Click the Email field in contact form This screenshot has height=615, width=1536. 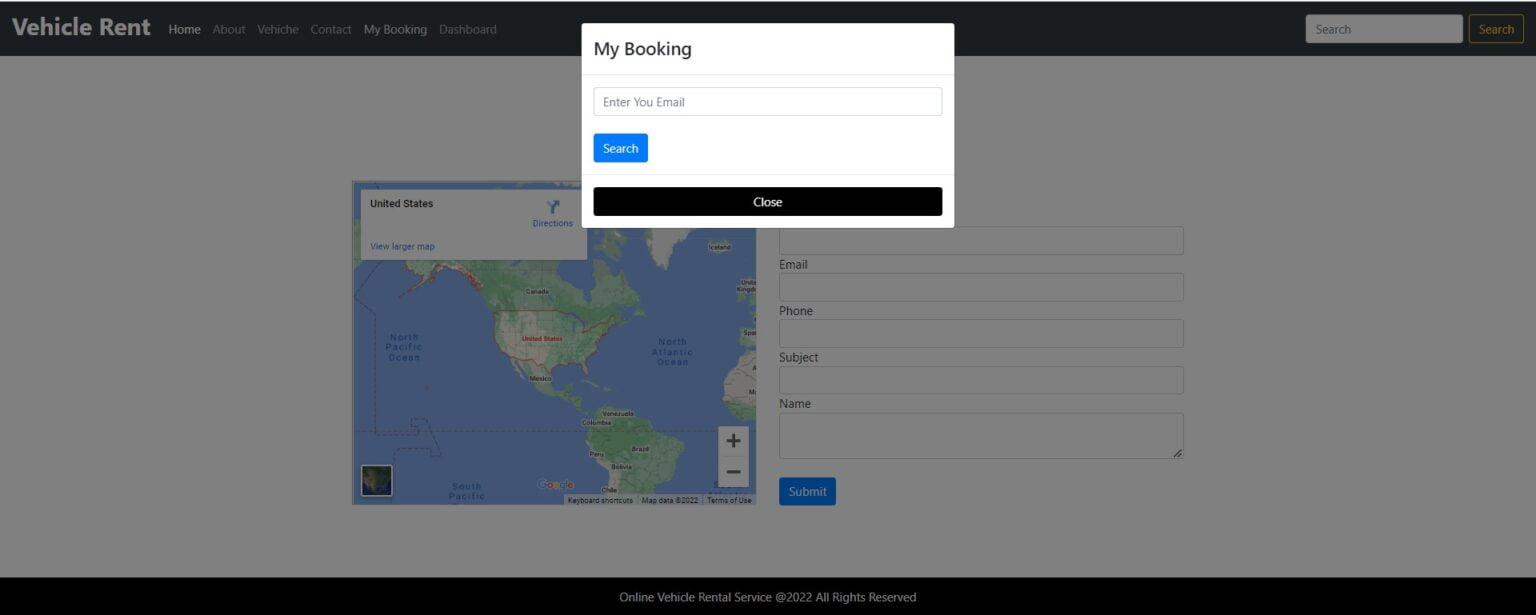[981, 287]
